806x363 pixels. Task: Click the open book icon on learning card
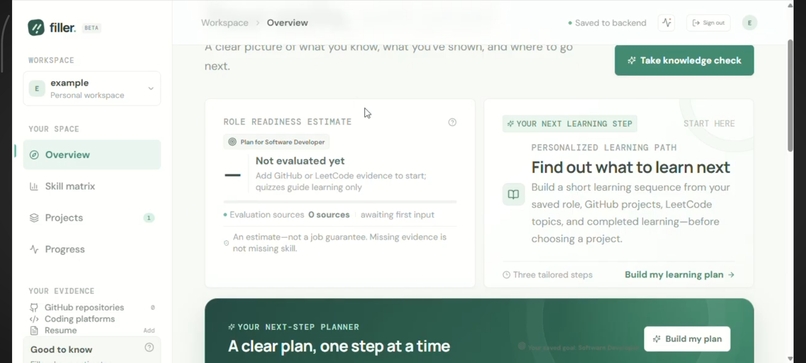tap(513, 194)
